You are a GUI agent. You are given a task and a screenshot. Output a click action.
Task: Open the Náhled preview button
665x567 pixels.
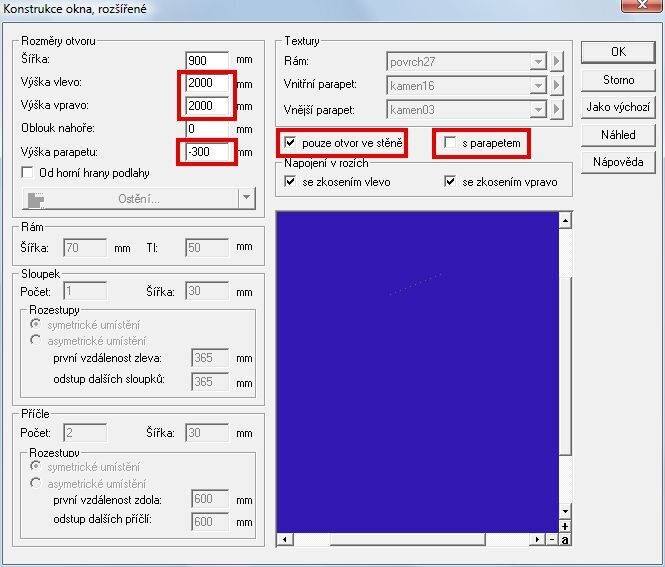tap(618, 135)
